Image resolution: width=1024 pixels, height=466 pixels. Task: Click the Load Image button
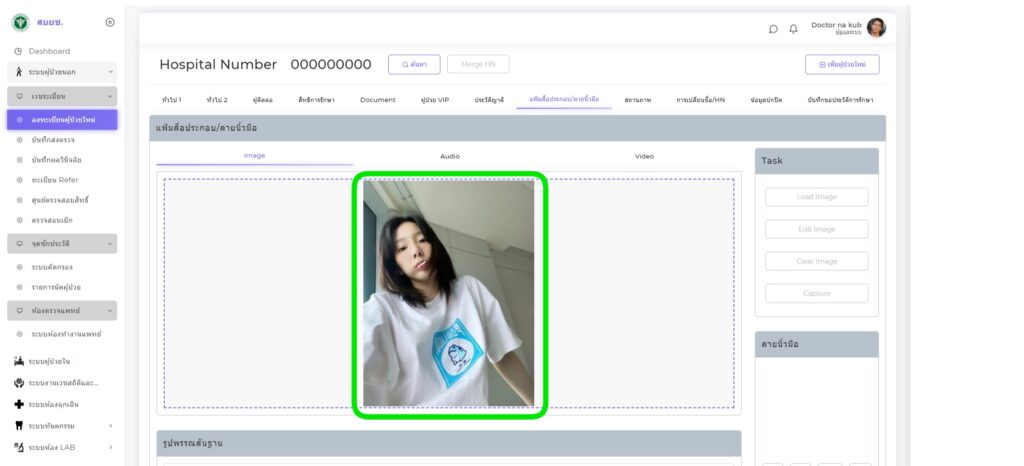[x=816, y=197]
